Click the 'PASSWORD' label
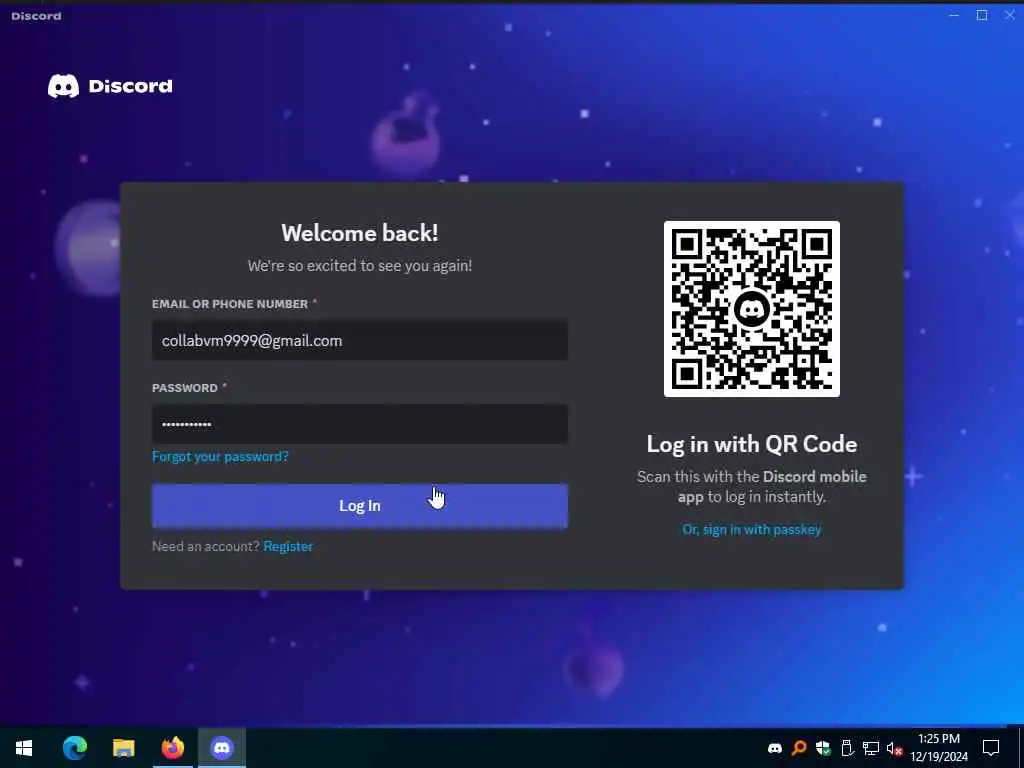 [185, 388]
